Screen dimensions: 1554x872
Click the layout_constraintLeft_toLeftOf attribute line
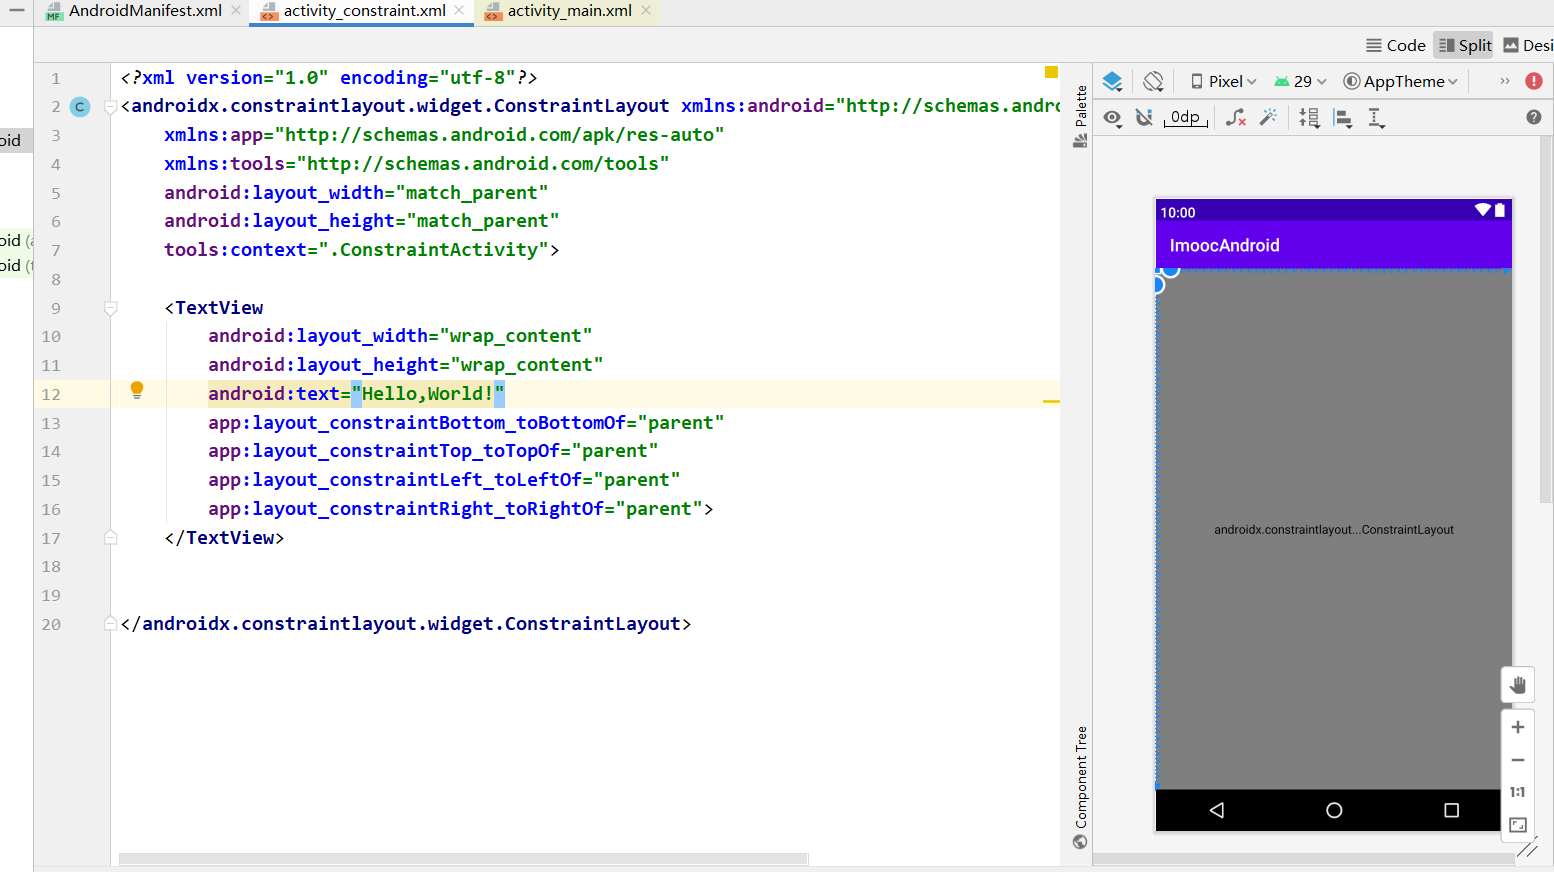(444, 480)
